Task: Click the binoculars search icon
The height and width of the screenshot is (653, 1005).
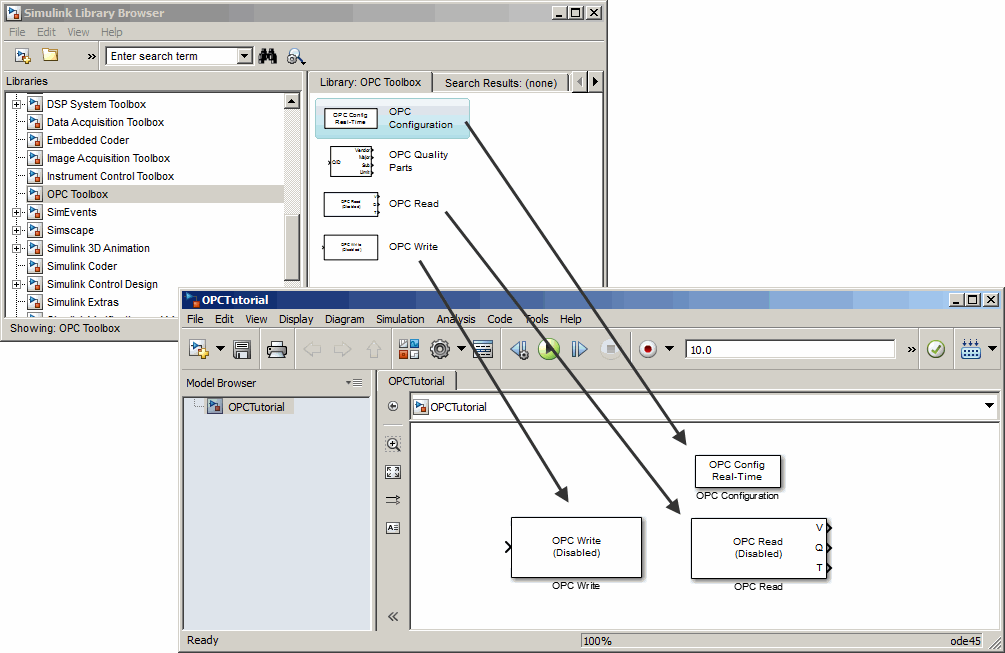Action: coord(268,56)
